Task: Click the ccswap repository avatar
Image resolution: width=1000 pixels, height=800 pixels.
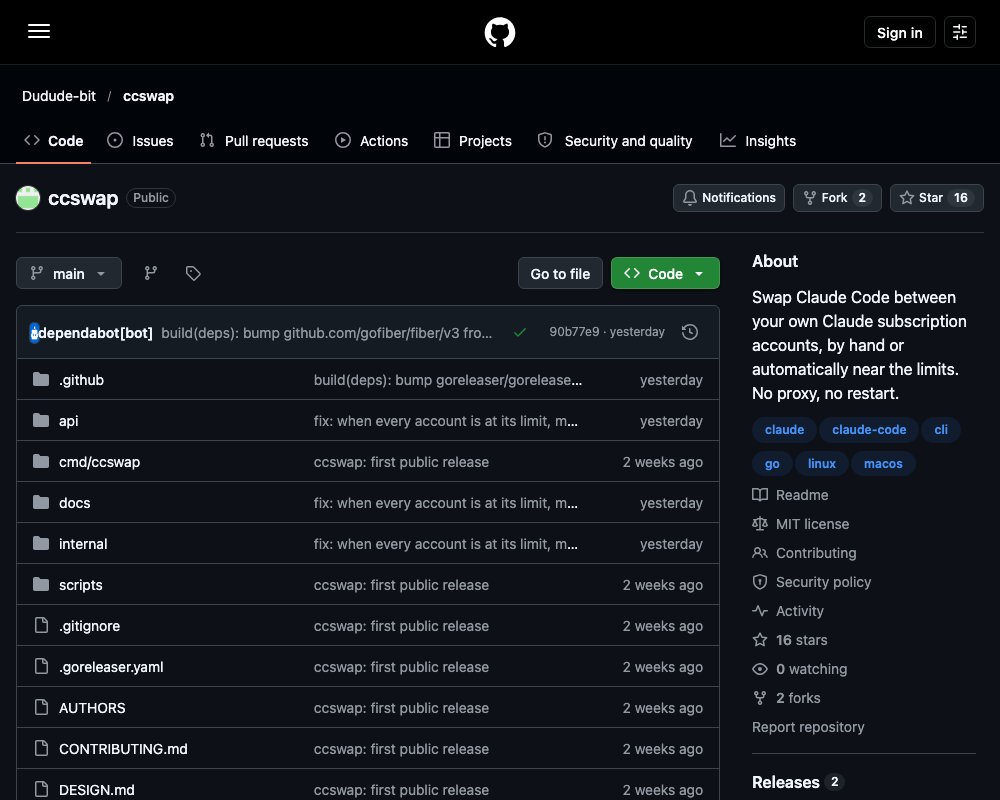Action: [x=28, y=198]
